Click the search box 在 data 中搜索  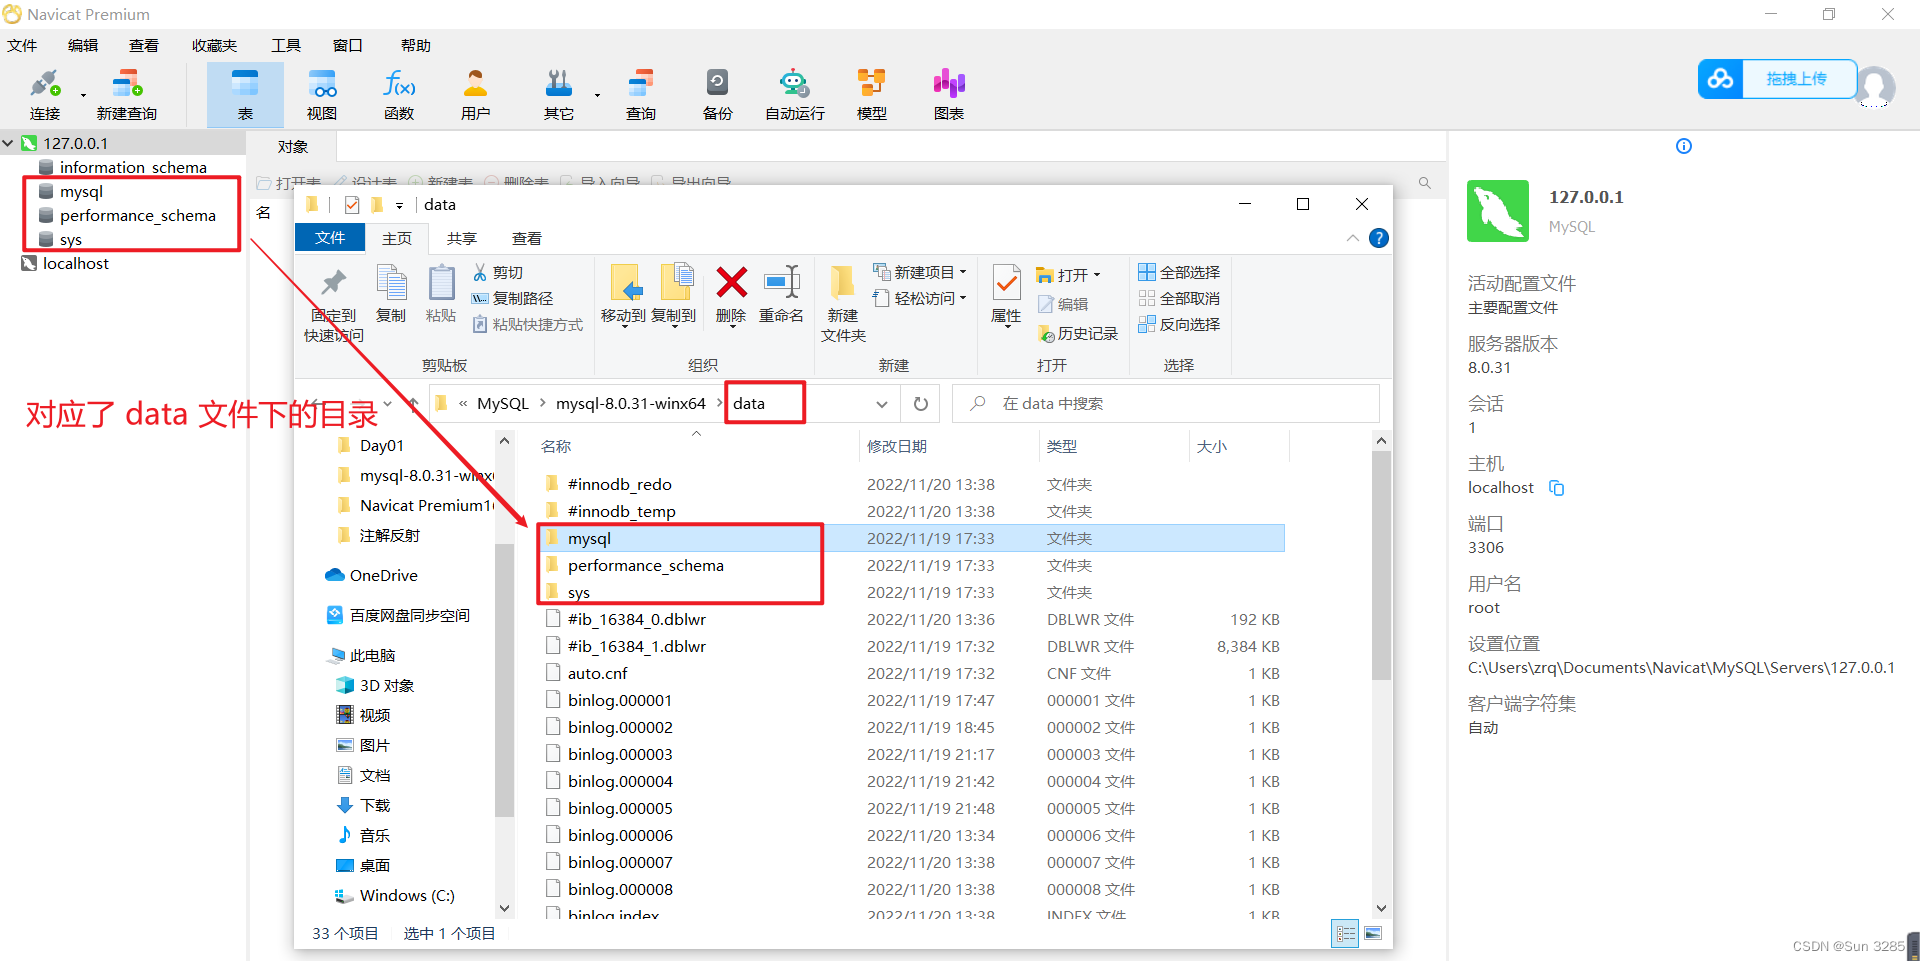[x=1165, y=404]
